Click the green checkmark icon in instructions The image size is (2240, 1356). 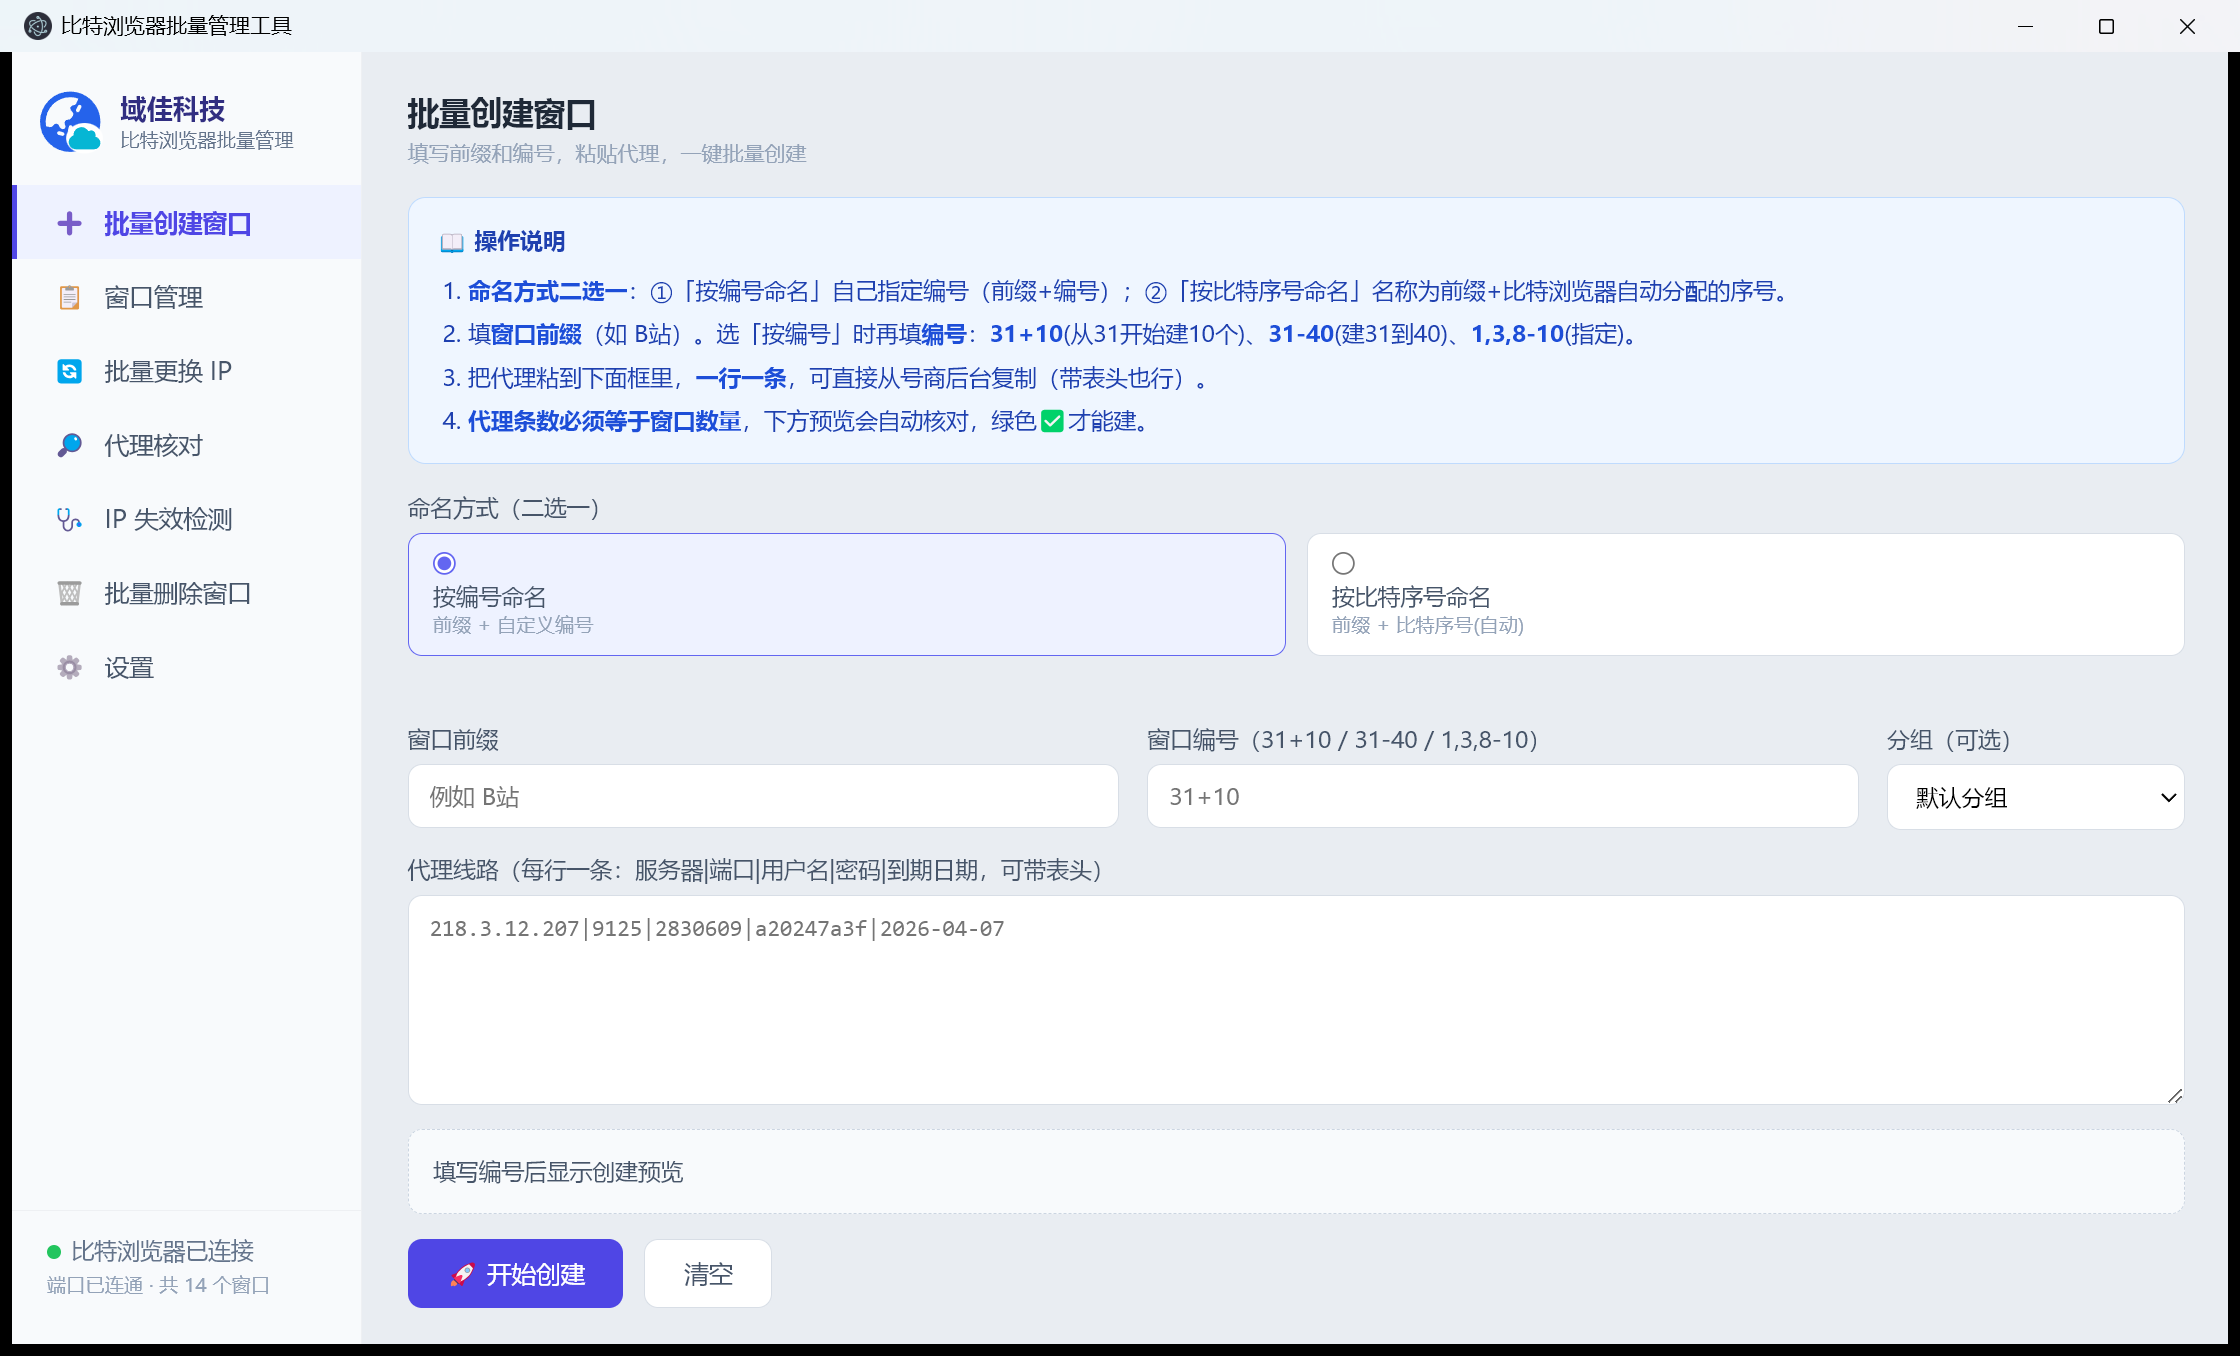1052,421
